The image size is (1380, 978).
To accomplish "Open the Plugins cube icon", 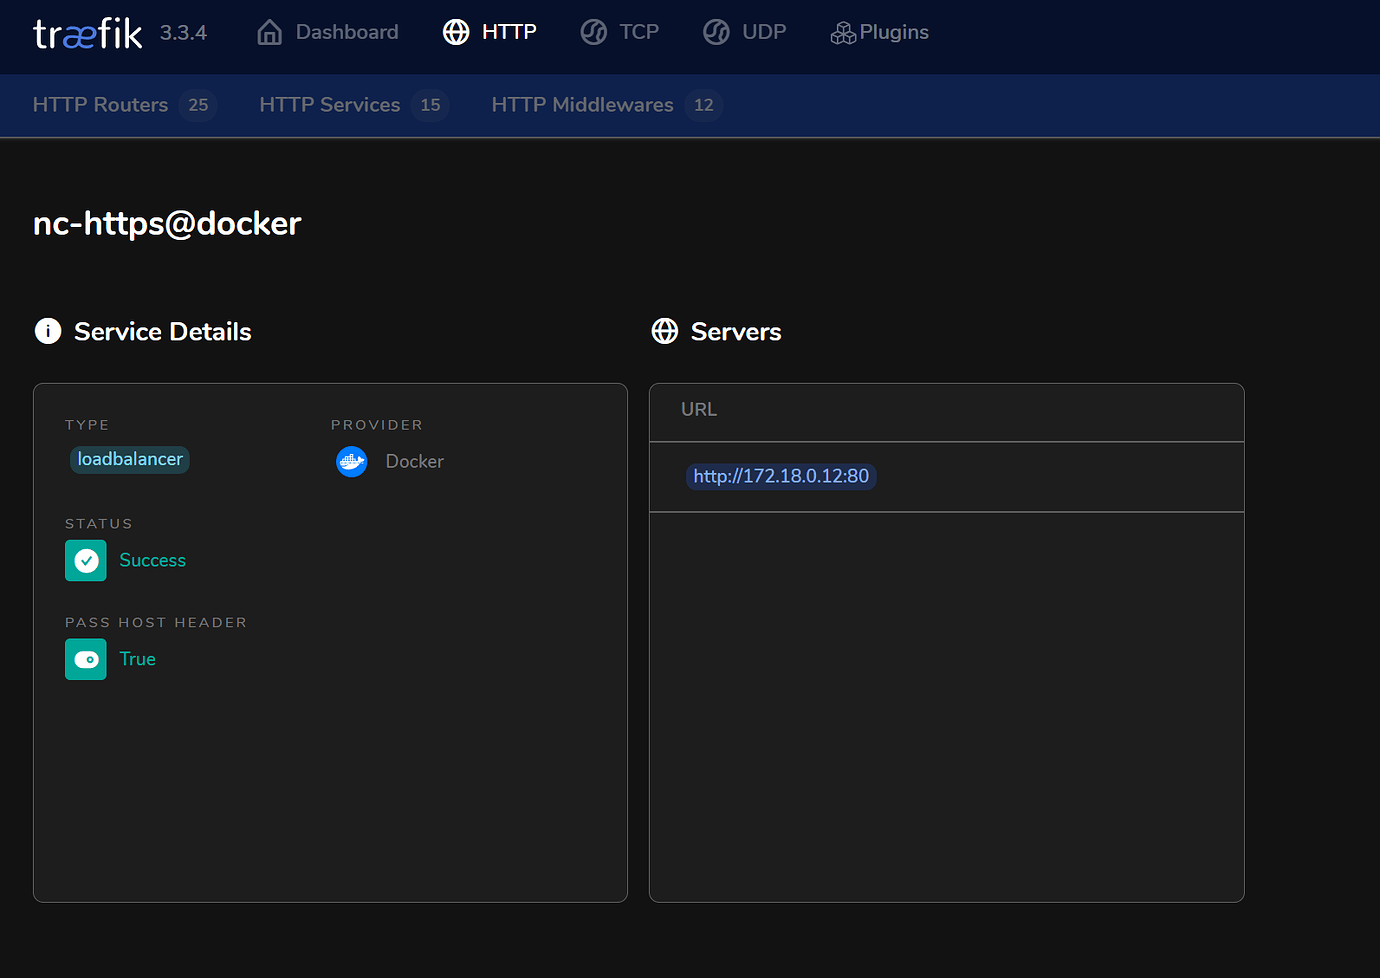I will (842, 31).
